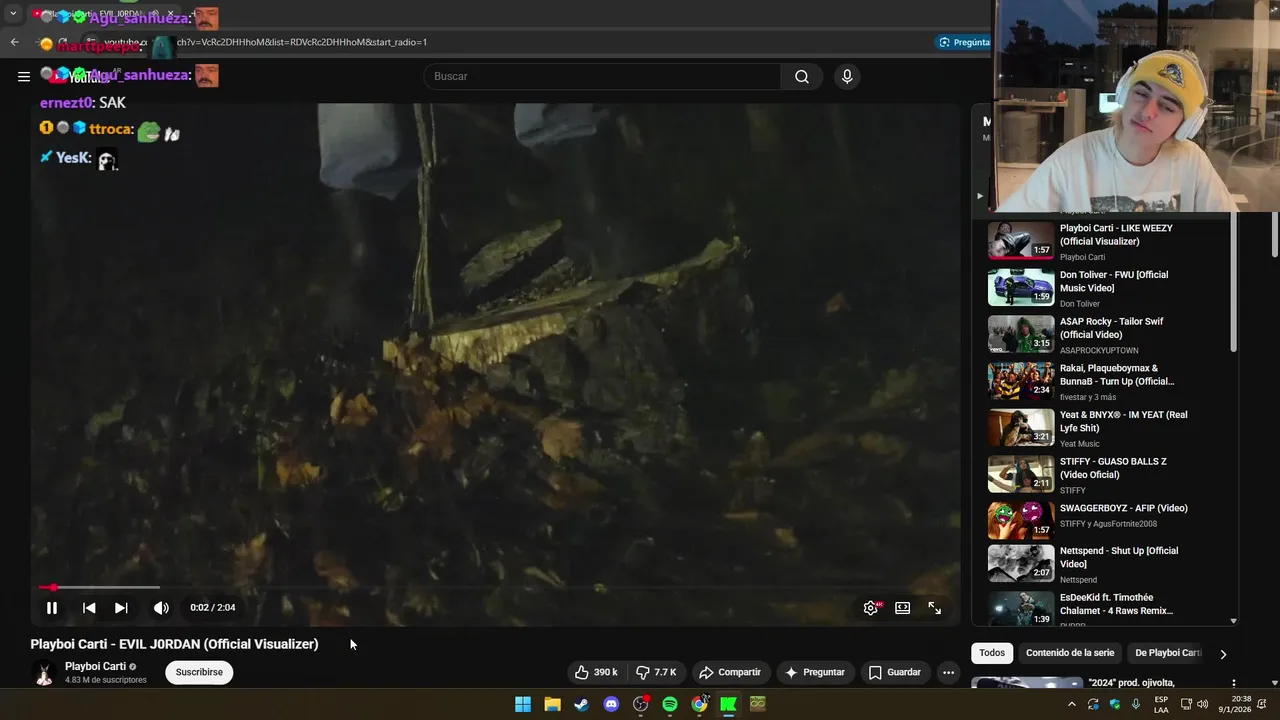1280x720 pixels.
Task: Play Don Toliver FWU video thumbnail
Action: click(x=1021, y=287)
